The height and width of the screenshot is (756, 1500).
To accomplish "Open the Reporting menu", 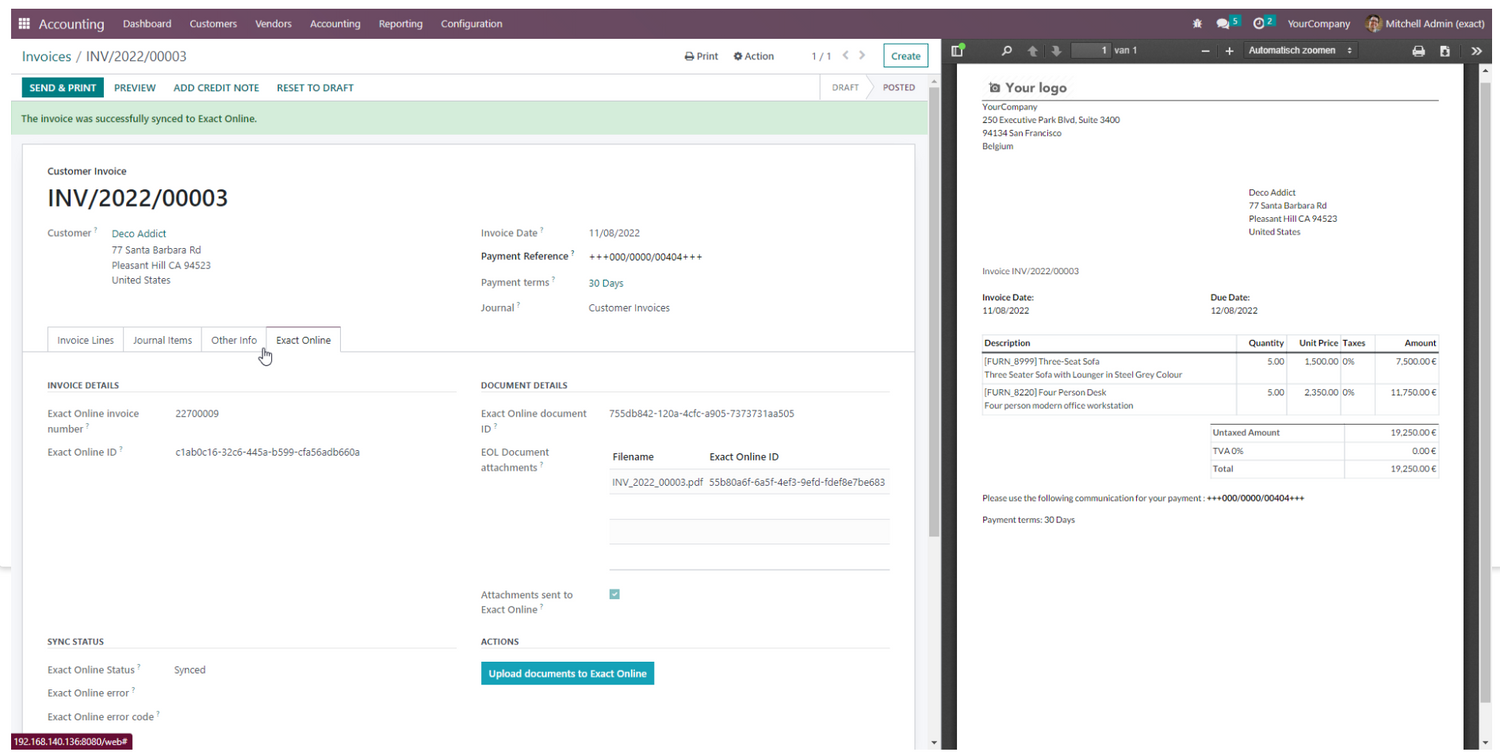I will tap(400, 24).
